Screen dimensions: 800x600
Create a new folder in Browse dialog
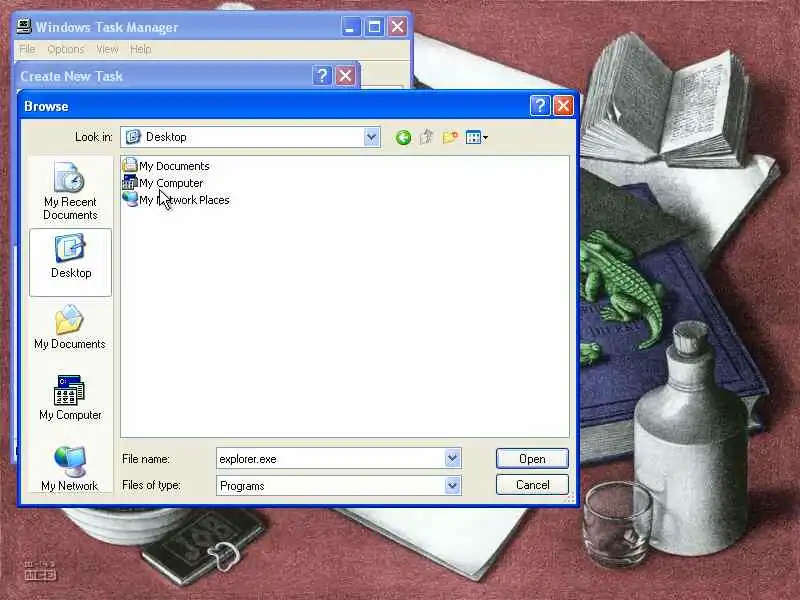[450, 137]
